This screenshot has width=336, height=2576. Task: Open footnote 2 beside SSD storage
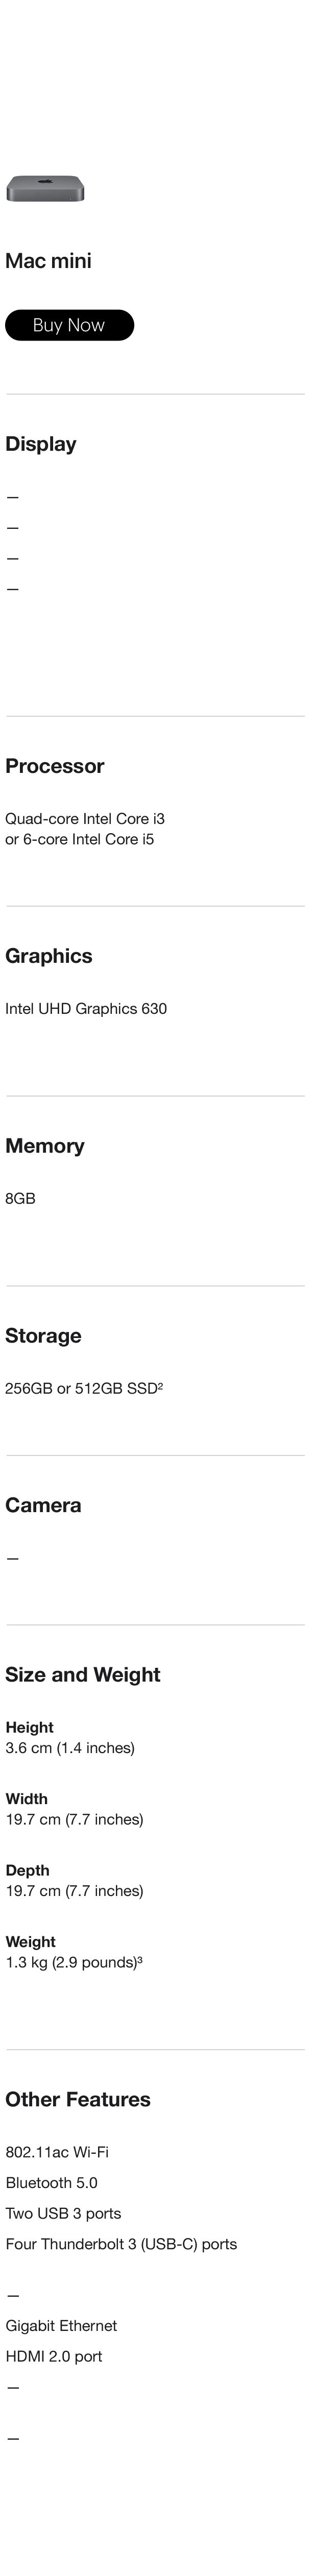click(160, 1386)
